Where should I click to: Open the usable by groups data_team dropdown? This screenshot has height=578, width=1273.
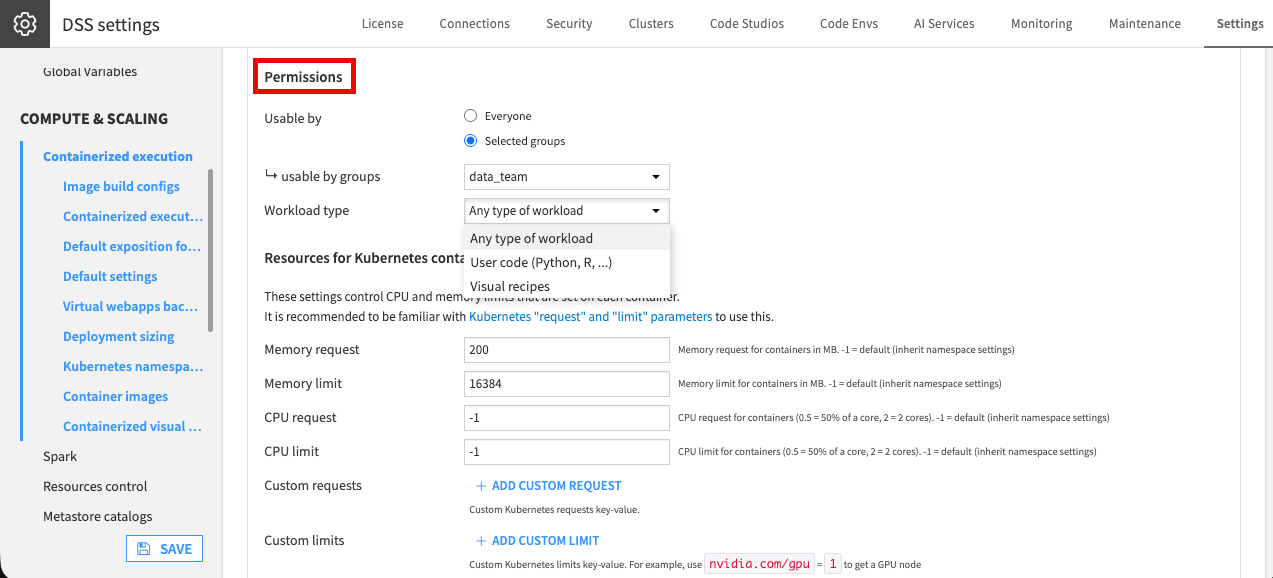click(x=567, y=177)
